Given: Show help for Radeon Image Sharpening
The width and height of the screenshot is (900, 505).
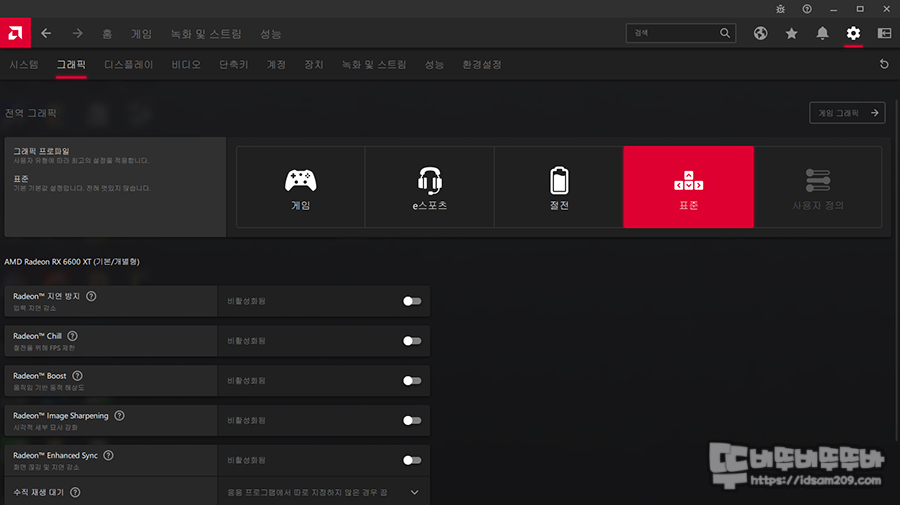Looking at the screenshot, I should pyautogui.click(x=119, y=415).
